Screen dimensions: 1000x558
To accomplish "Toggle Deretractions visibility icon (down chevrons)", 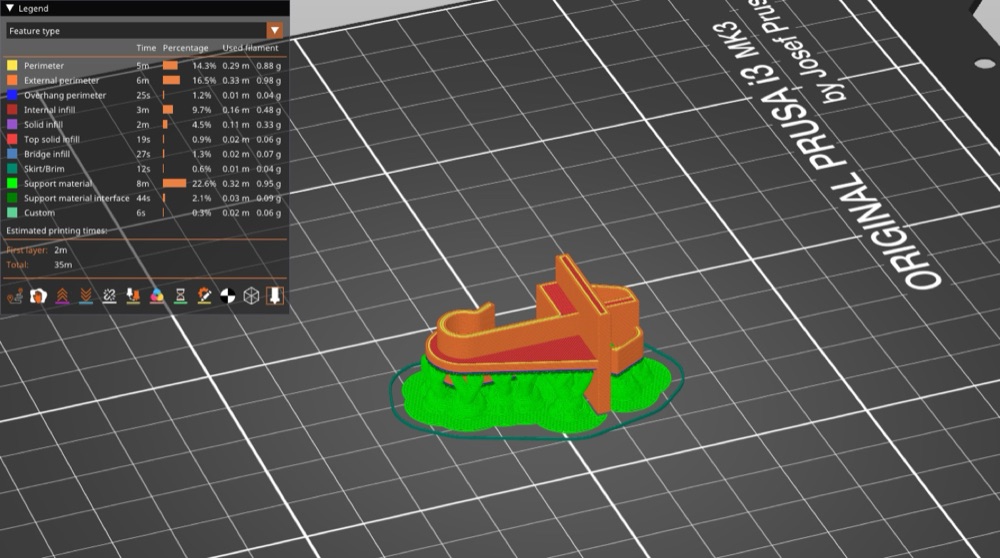I will click(x=85, y=296).
